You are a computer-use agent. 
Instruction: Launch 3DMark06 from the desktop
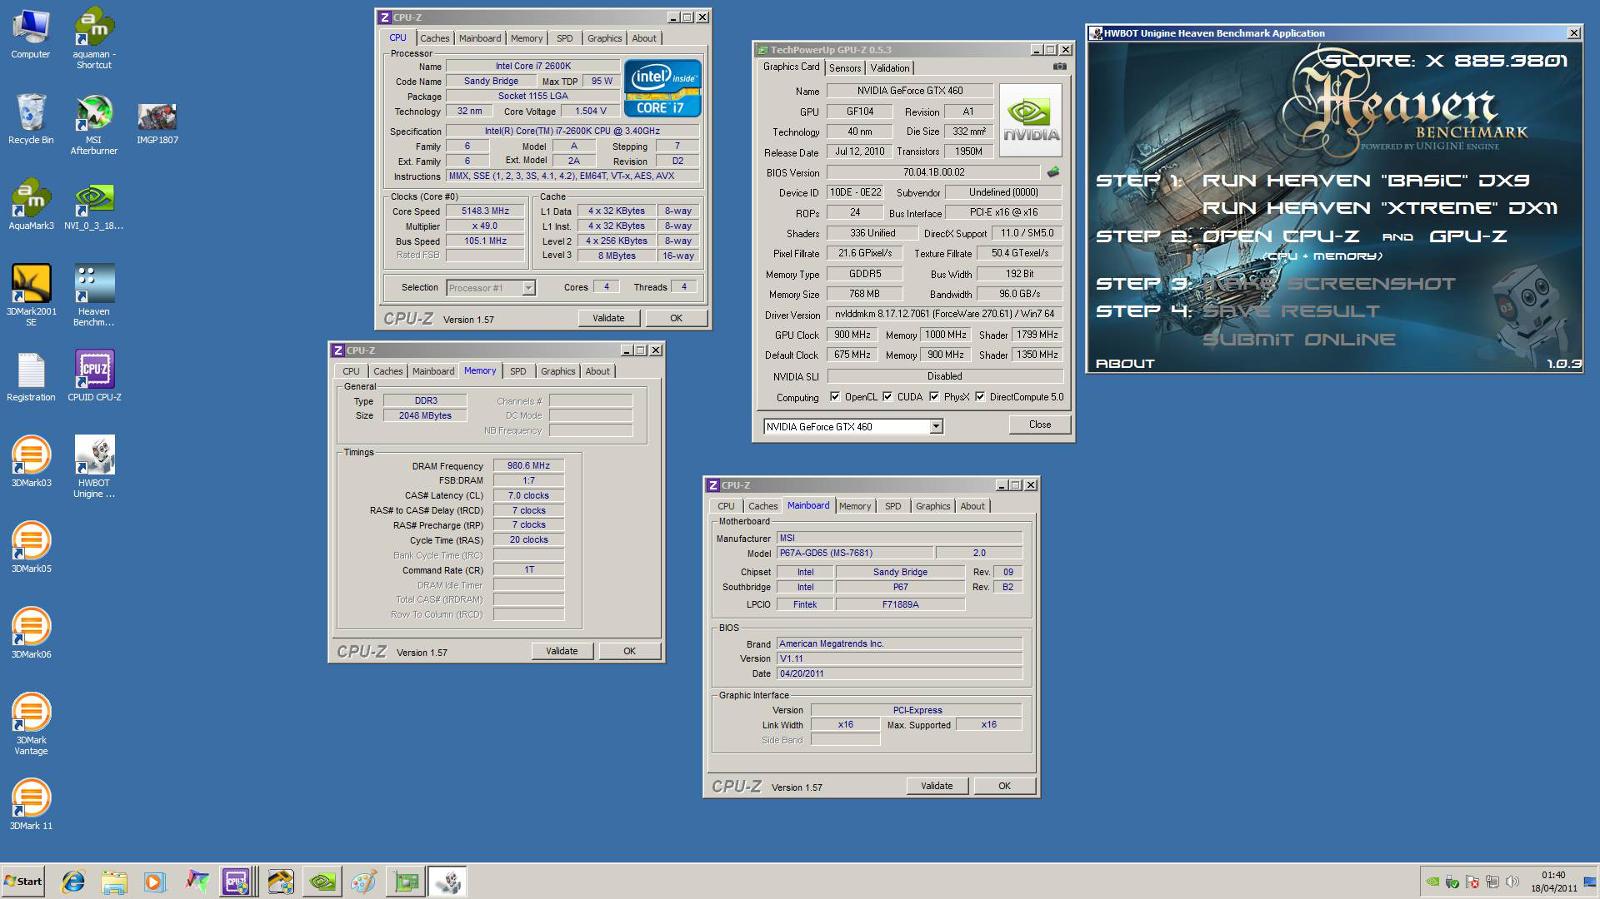[31, 634]
